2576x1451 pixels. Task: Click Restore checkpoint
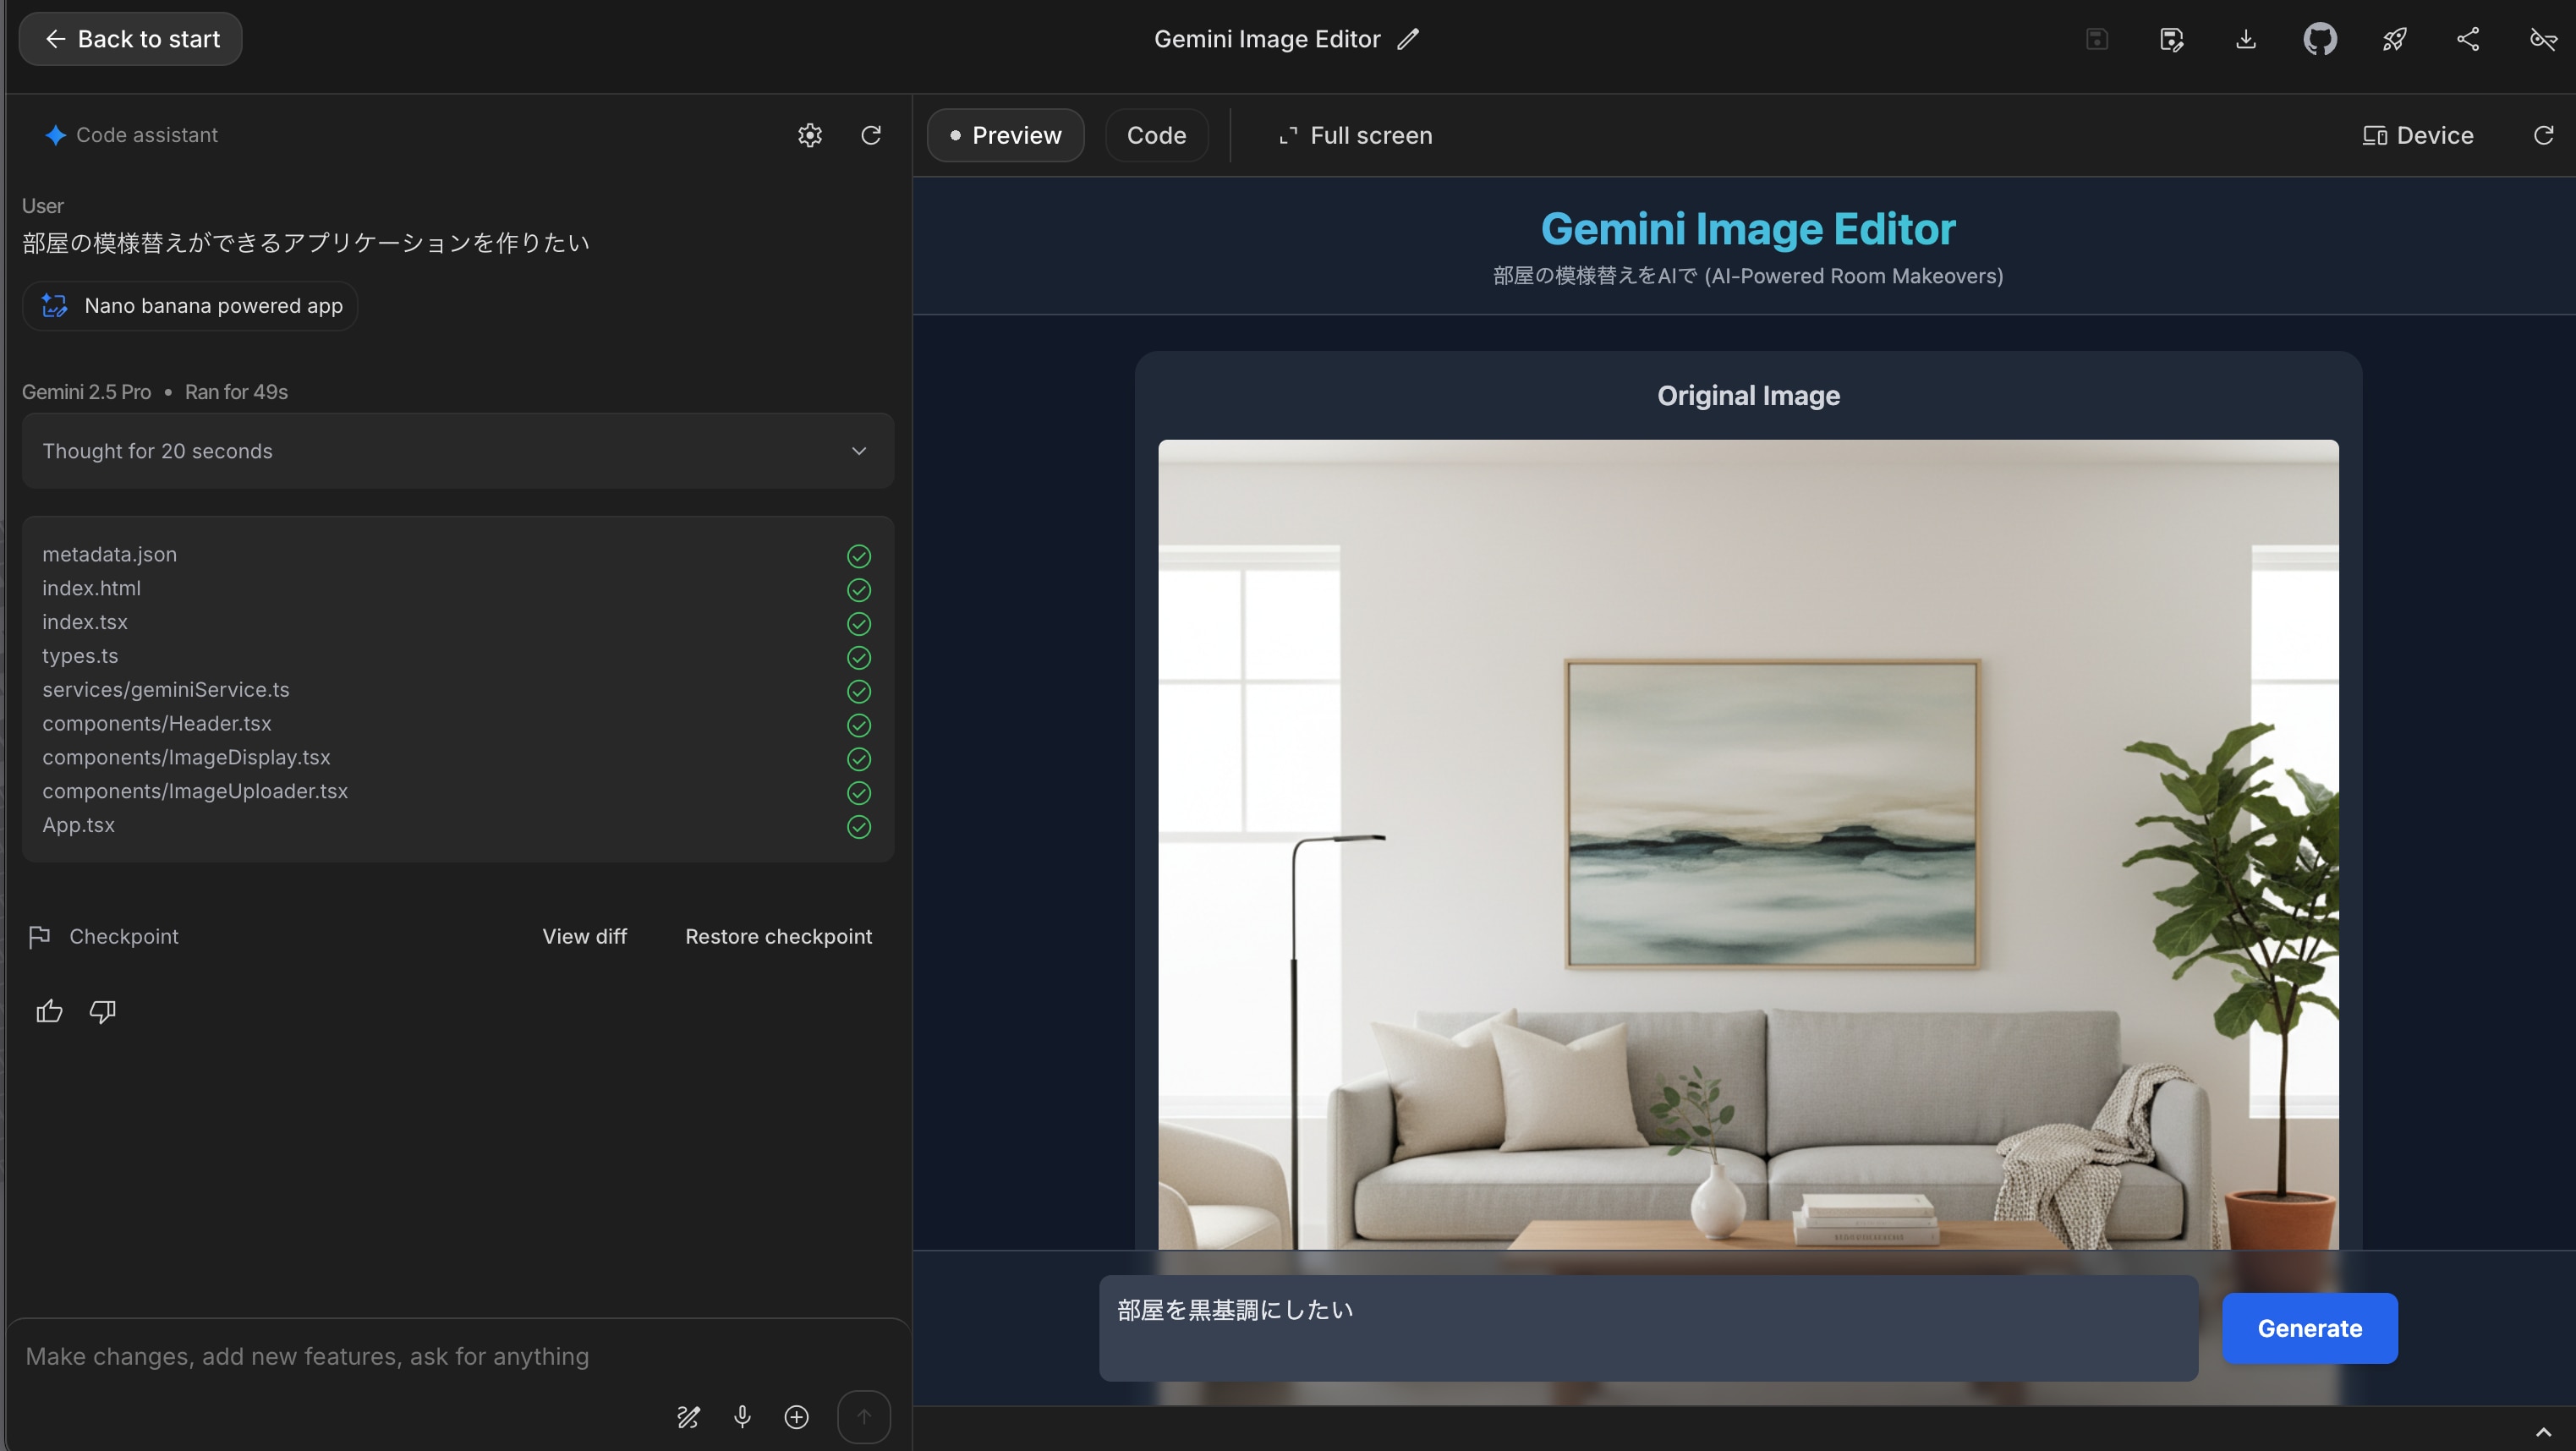[778, 936]
